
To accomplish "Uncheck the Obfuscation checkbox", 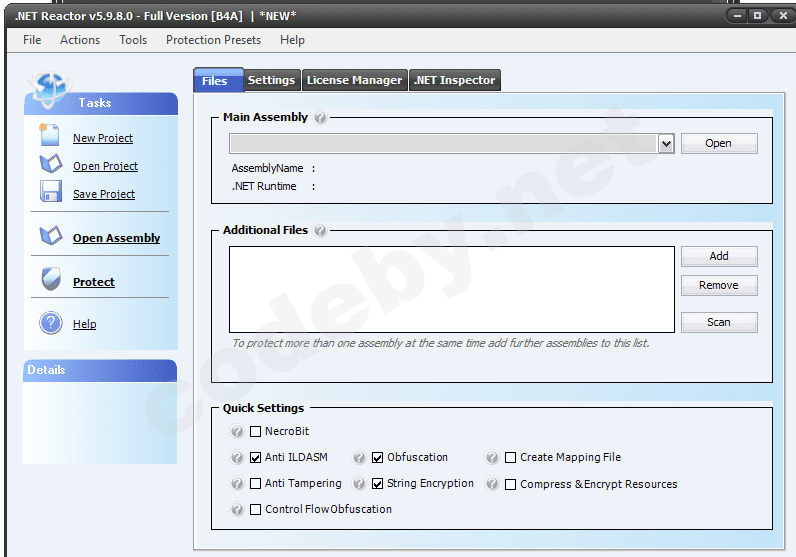I will tap(377, 457).
